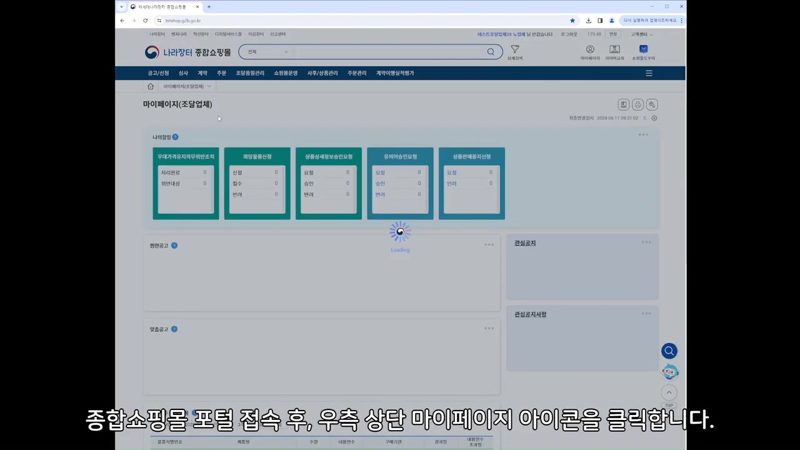Viewport: 800px width, 450px height.
Task: Click the main search input field
Action: point(388,52)
